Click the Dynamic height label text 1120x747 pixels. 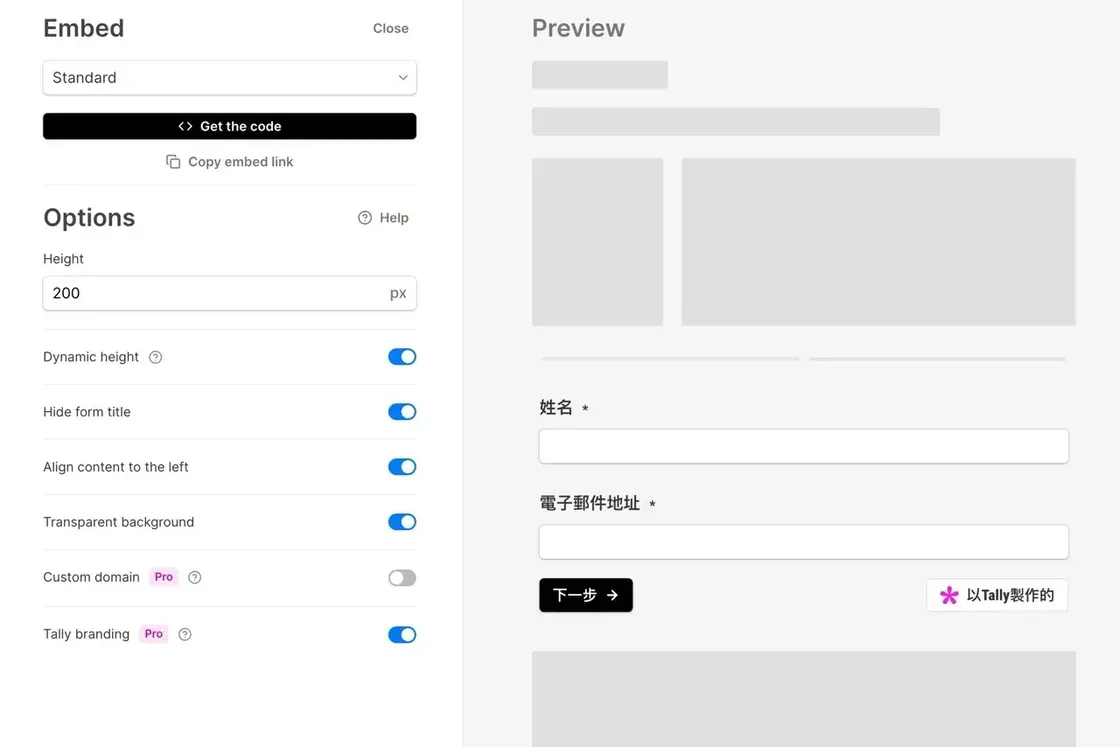tap(91, 357)
